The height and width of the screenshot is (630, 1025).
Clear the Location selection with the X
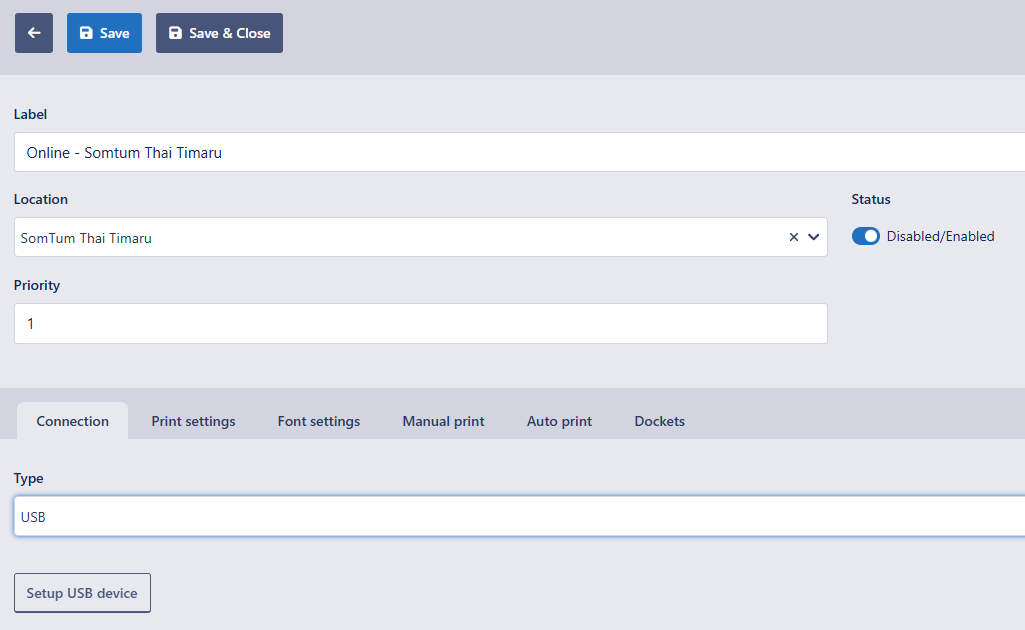click(x=794, y=237)
